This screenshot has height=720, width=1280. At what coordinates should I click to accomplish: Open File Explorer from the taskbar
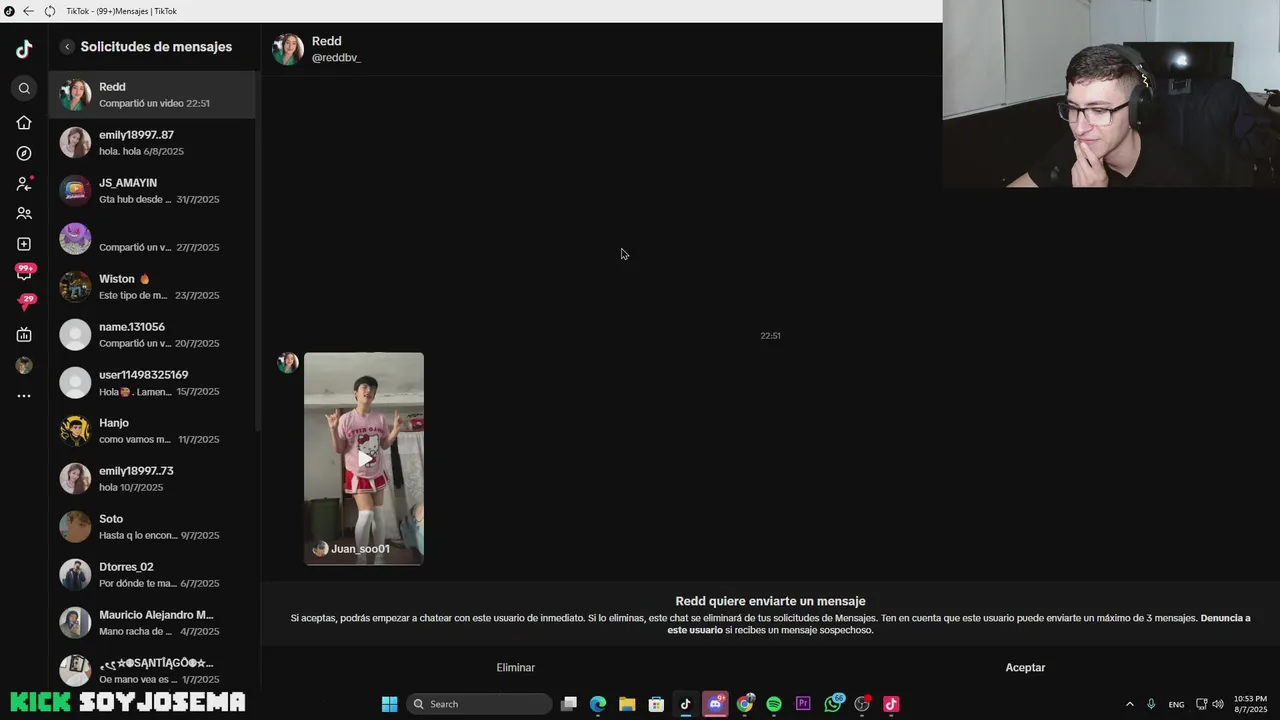coord(627,704)
